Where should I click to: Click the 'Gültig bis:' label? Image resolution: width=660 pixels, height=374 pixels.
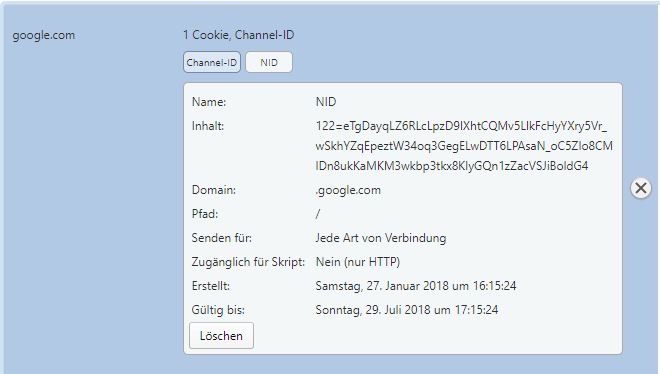pos(218,310)
